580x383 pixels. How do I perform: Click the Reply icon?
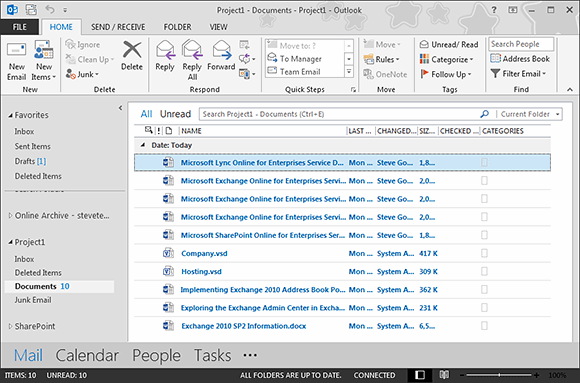[x=165, y=50]
